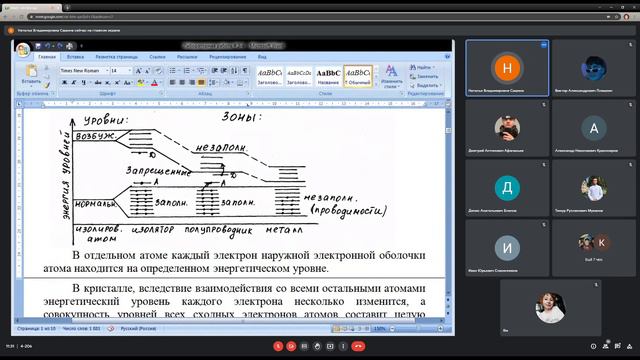Toggle justify alignment in the paragraph group
The width and height of the screenshot is (640, 360).
click(x=201, y=82)
